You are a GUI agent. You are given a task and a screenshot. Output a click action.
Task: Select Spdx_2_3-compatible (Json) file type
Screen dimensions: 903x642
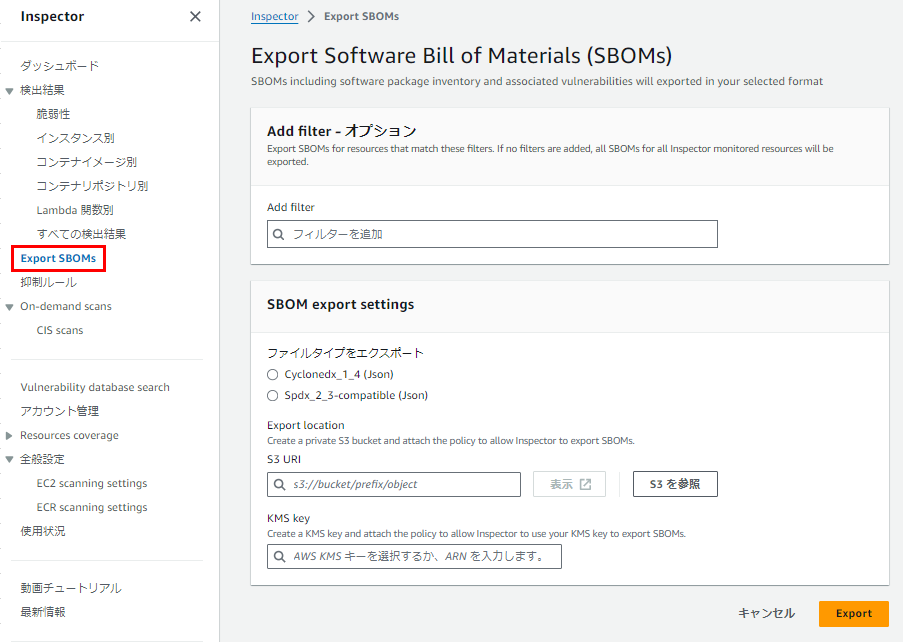pos(272,396)
